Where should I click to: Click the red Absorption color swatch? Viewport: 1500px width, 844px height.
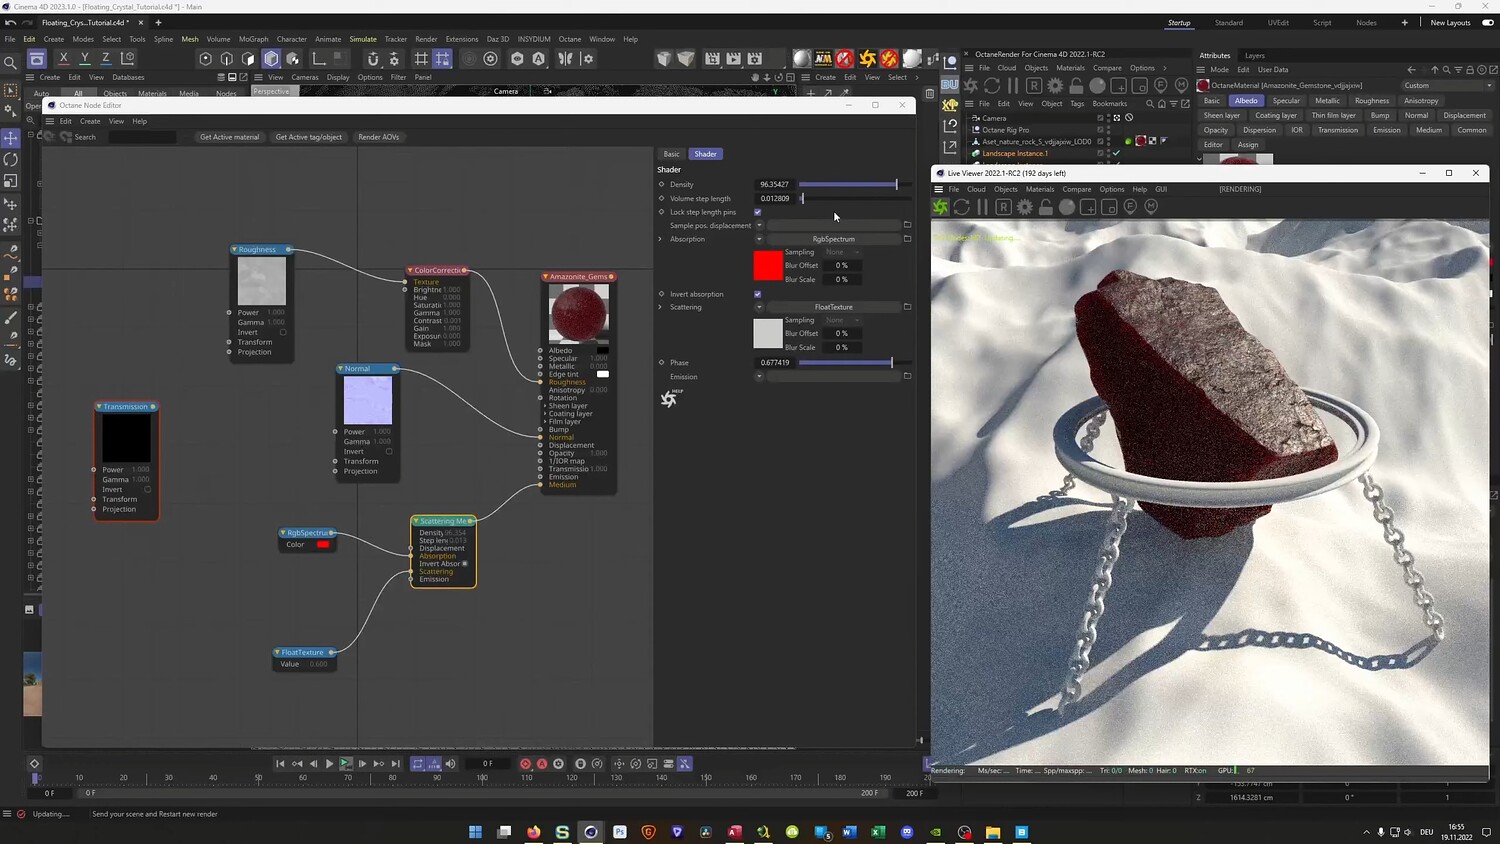[767, 266]
